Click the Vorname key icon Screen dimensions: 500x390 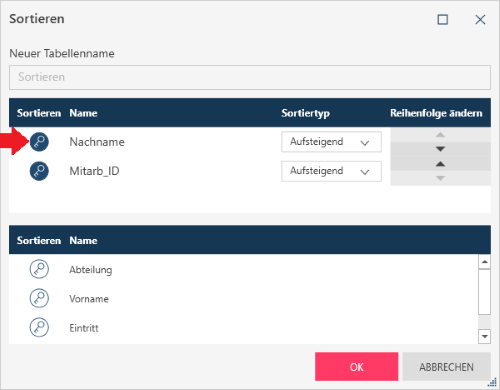(39, 298)
